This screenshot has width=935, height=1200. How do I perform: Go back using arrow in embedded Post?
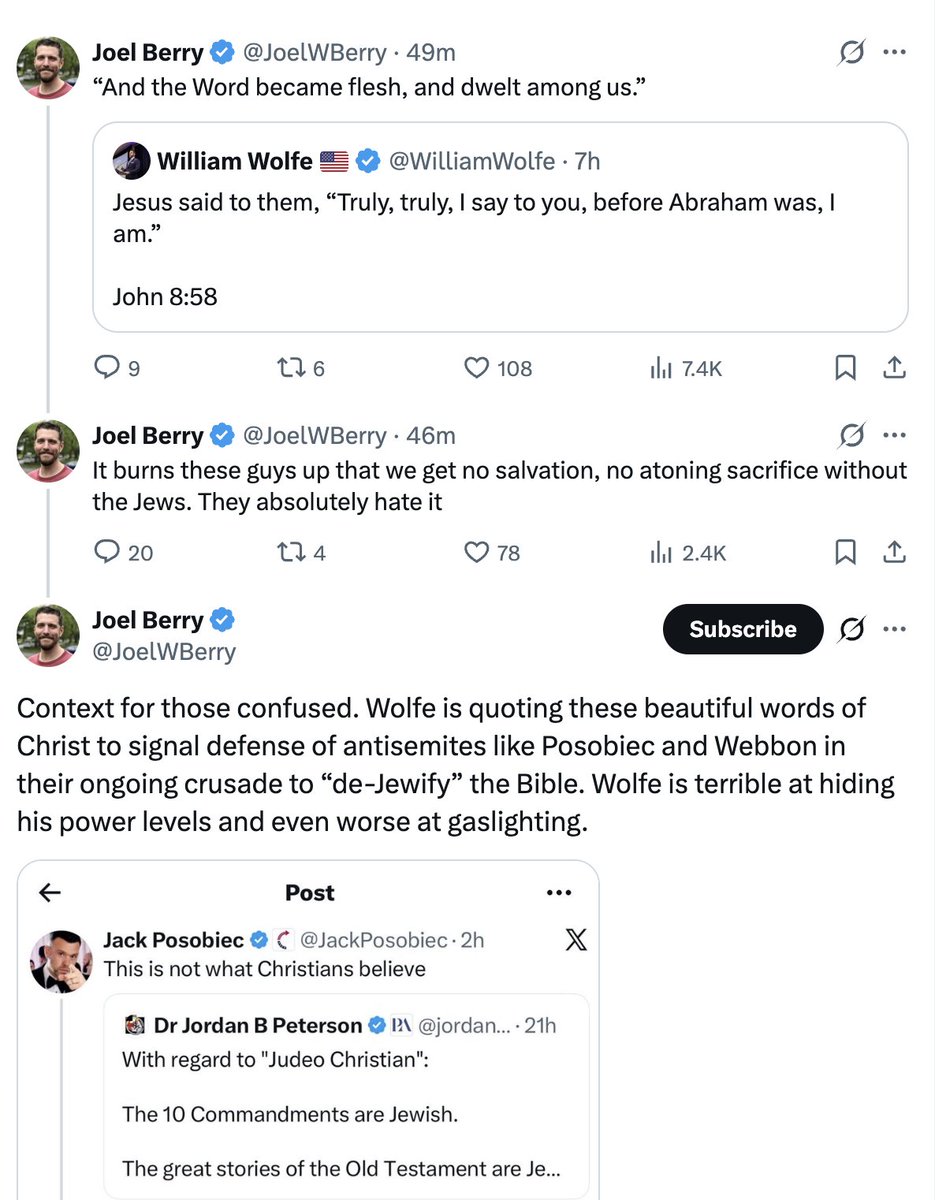50,892
